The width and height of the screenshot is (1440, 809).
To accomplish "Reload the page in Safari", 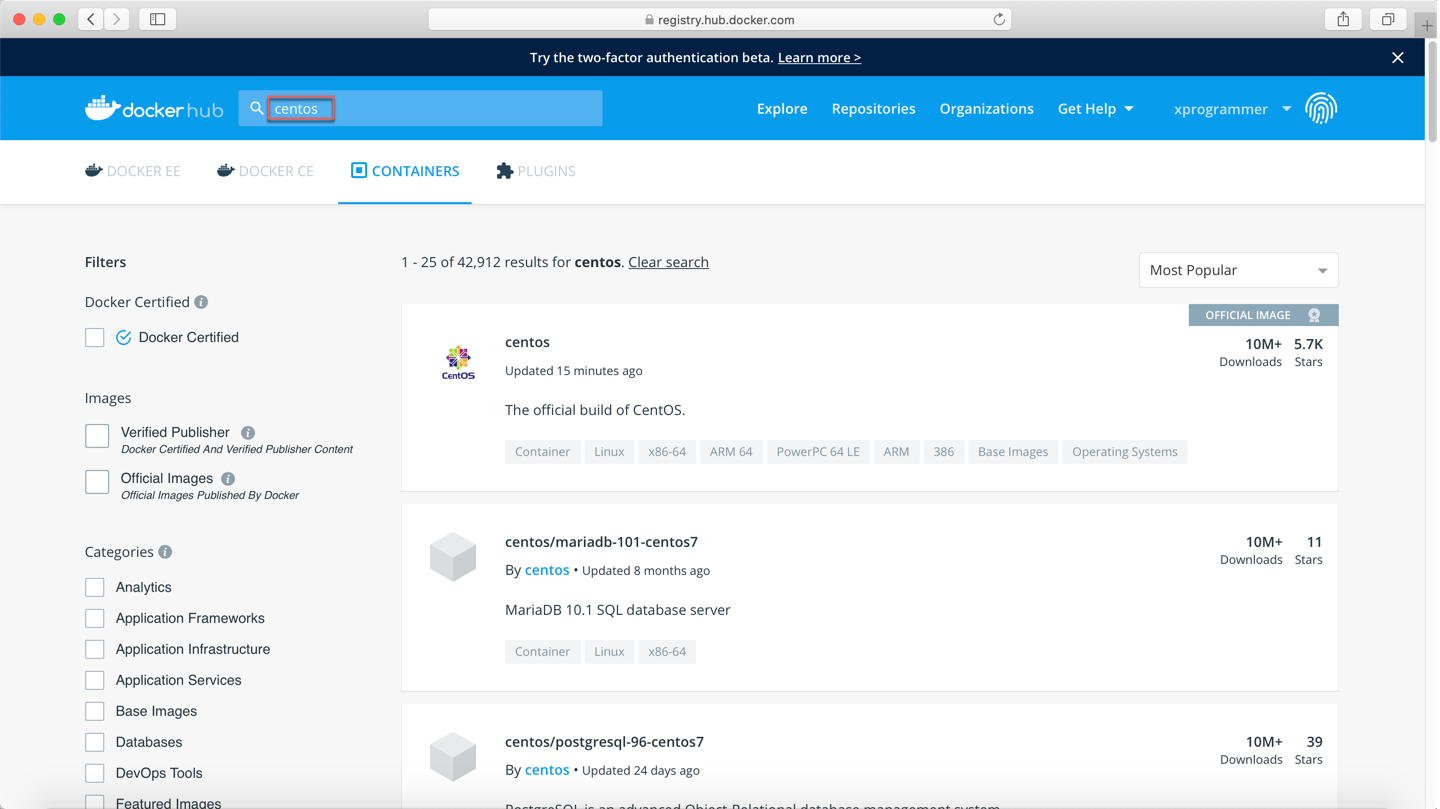I will (x=998, y=19).
